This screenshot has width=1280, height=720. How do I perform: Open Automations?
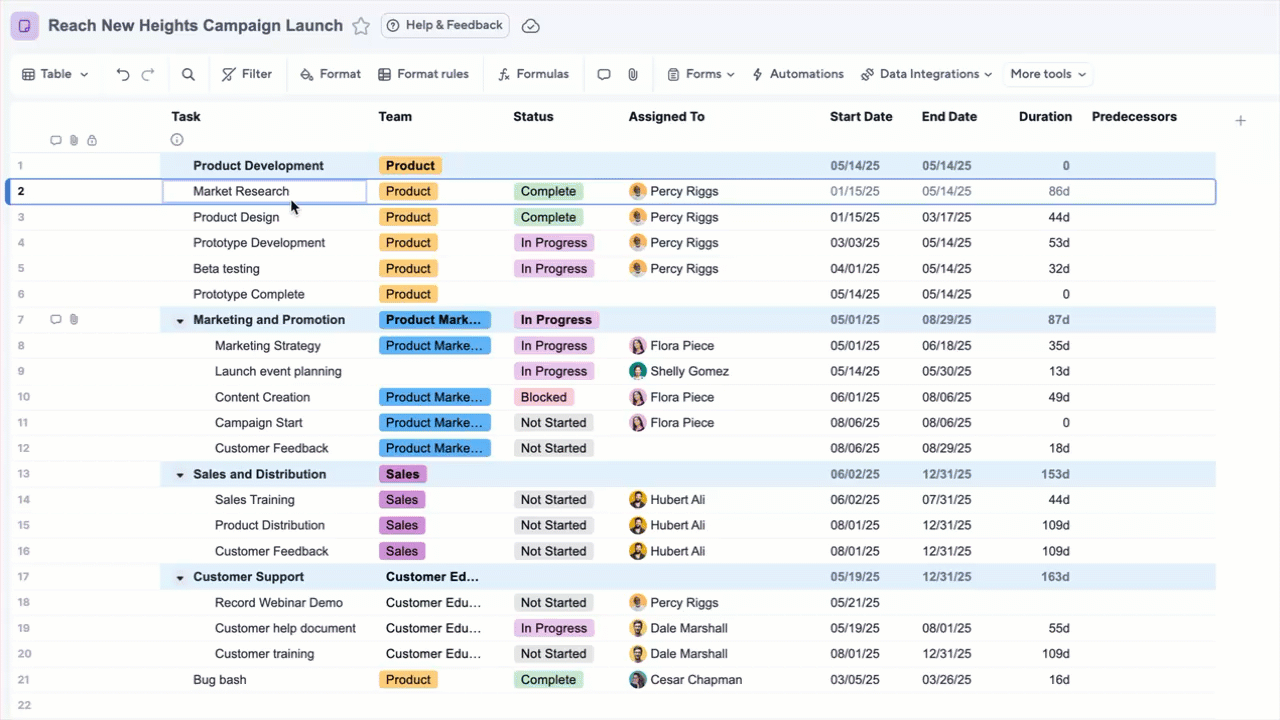click(x=798, y=74)
